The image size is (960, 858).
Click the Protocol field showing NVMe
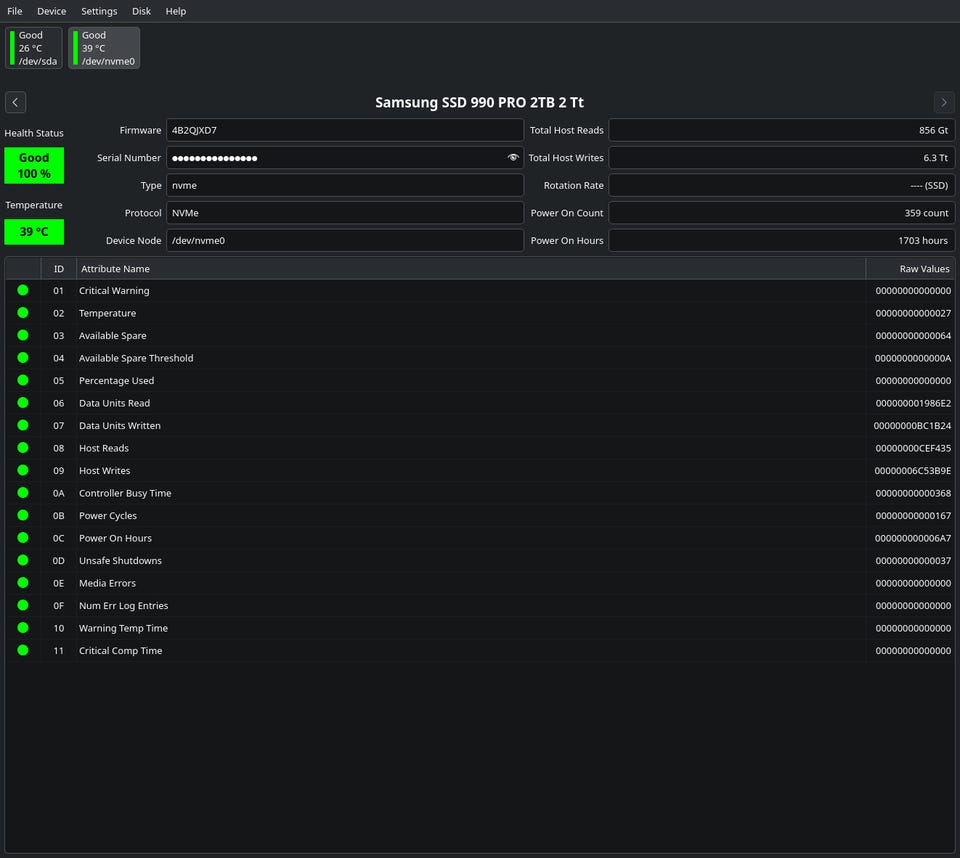pyautogui.click(x=345, y=213)
